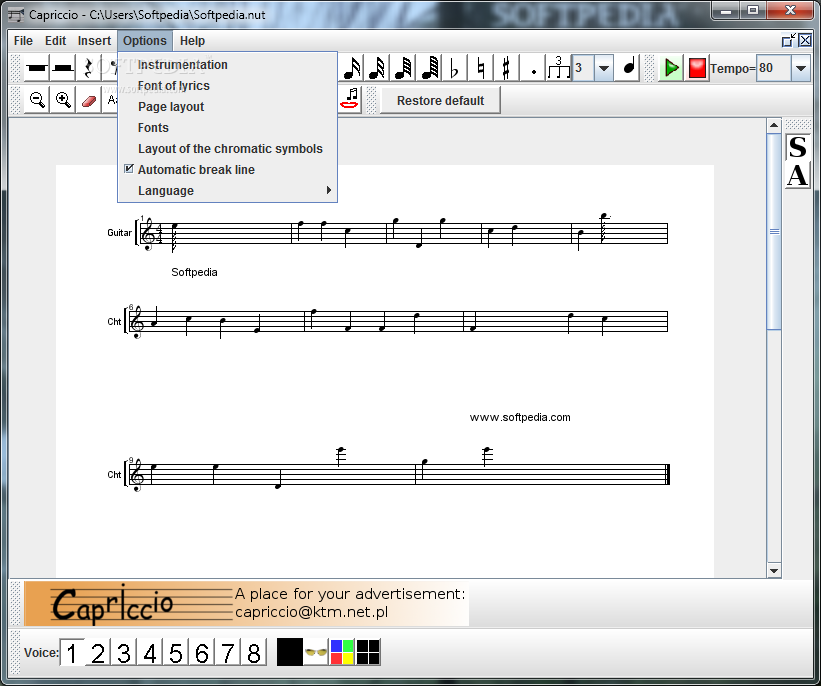The image size is (821, 686).
Task: Add an augmentation dot to note
Action: click(x=533, y=68)
